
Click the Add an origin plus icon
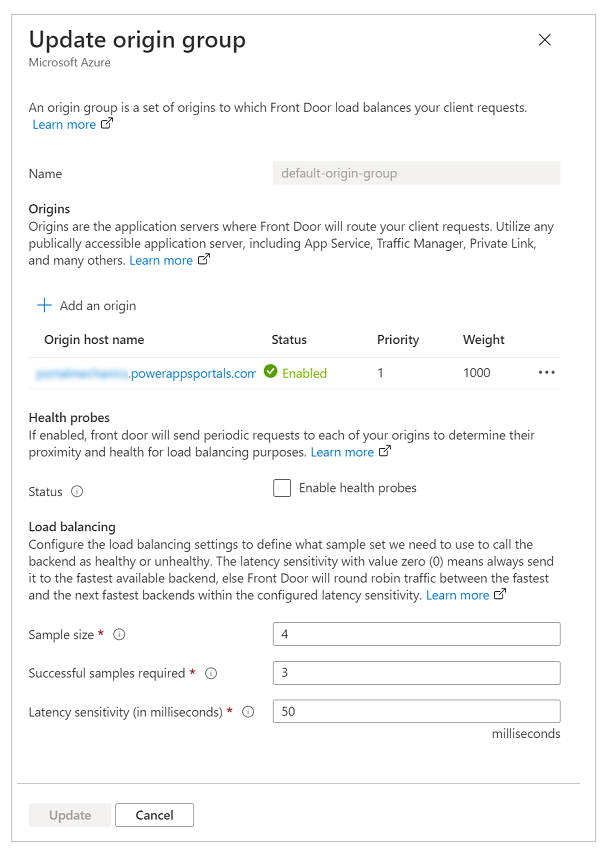pyautogui.click(x=44, y=305)
